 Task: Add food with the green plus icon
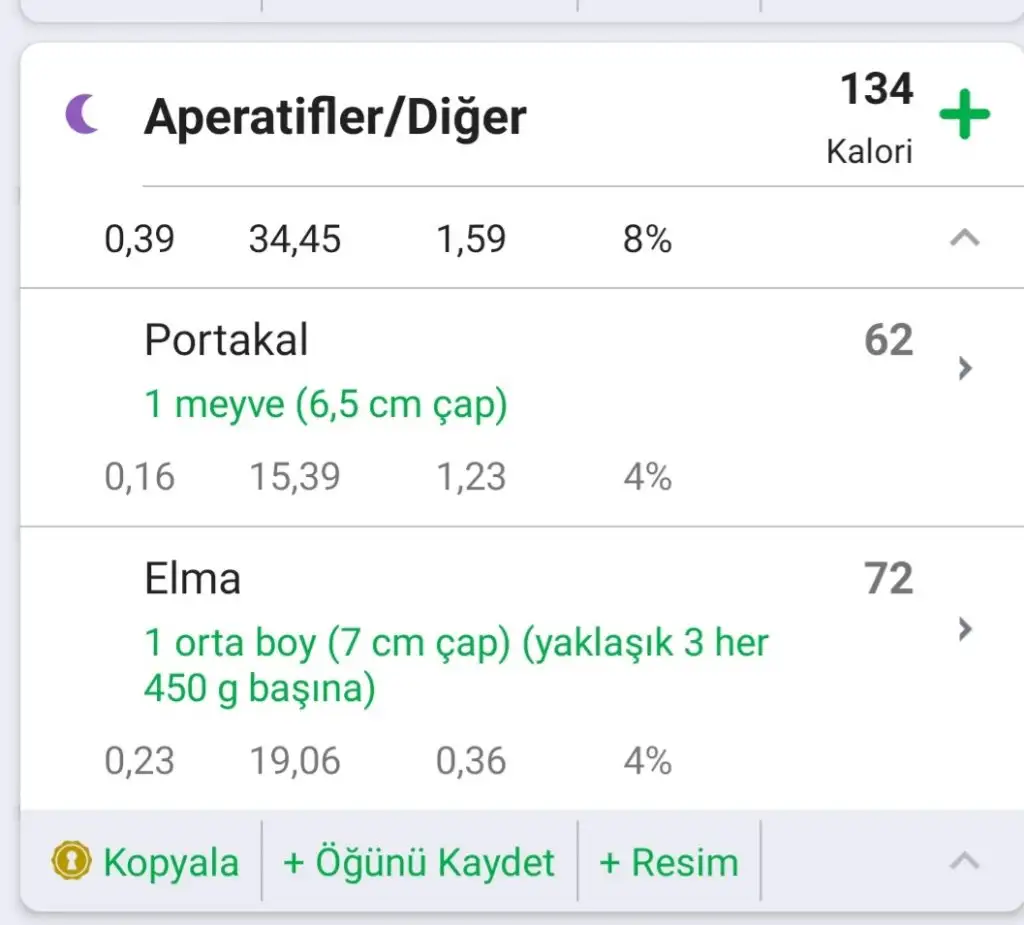964,115
